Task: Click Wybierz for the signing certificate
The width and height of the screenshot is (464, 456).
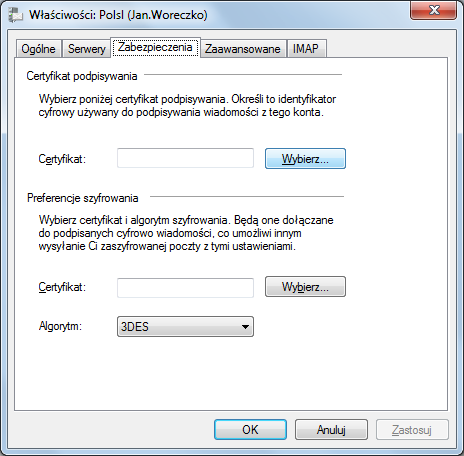Action: tap(305, 159)
